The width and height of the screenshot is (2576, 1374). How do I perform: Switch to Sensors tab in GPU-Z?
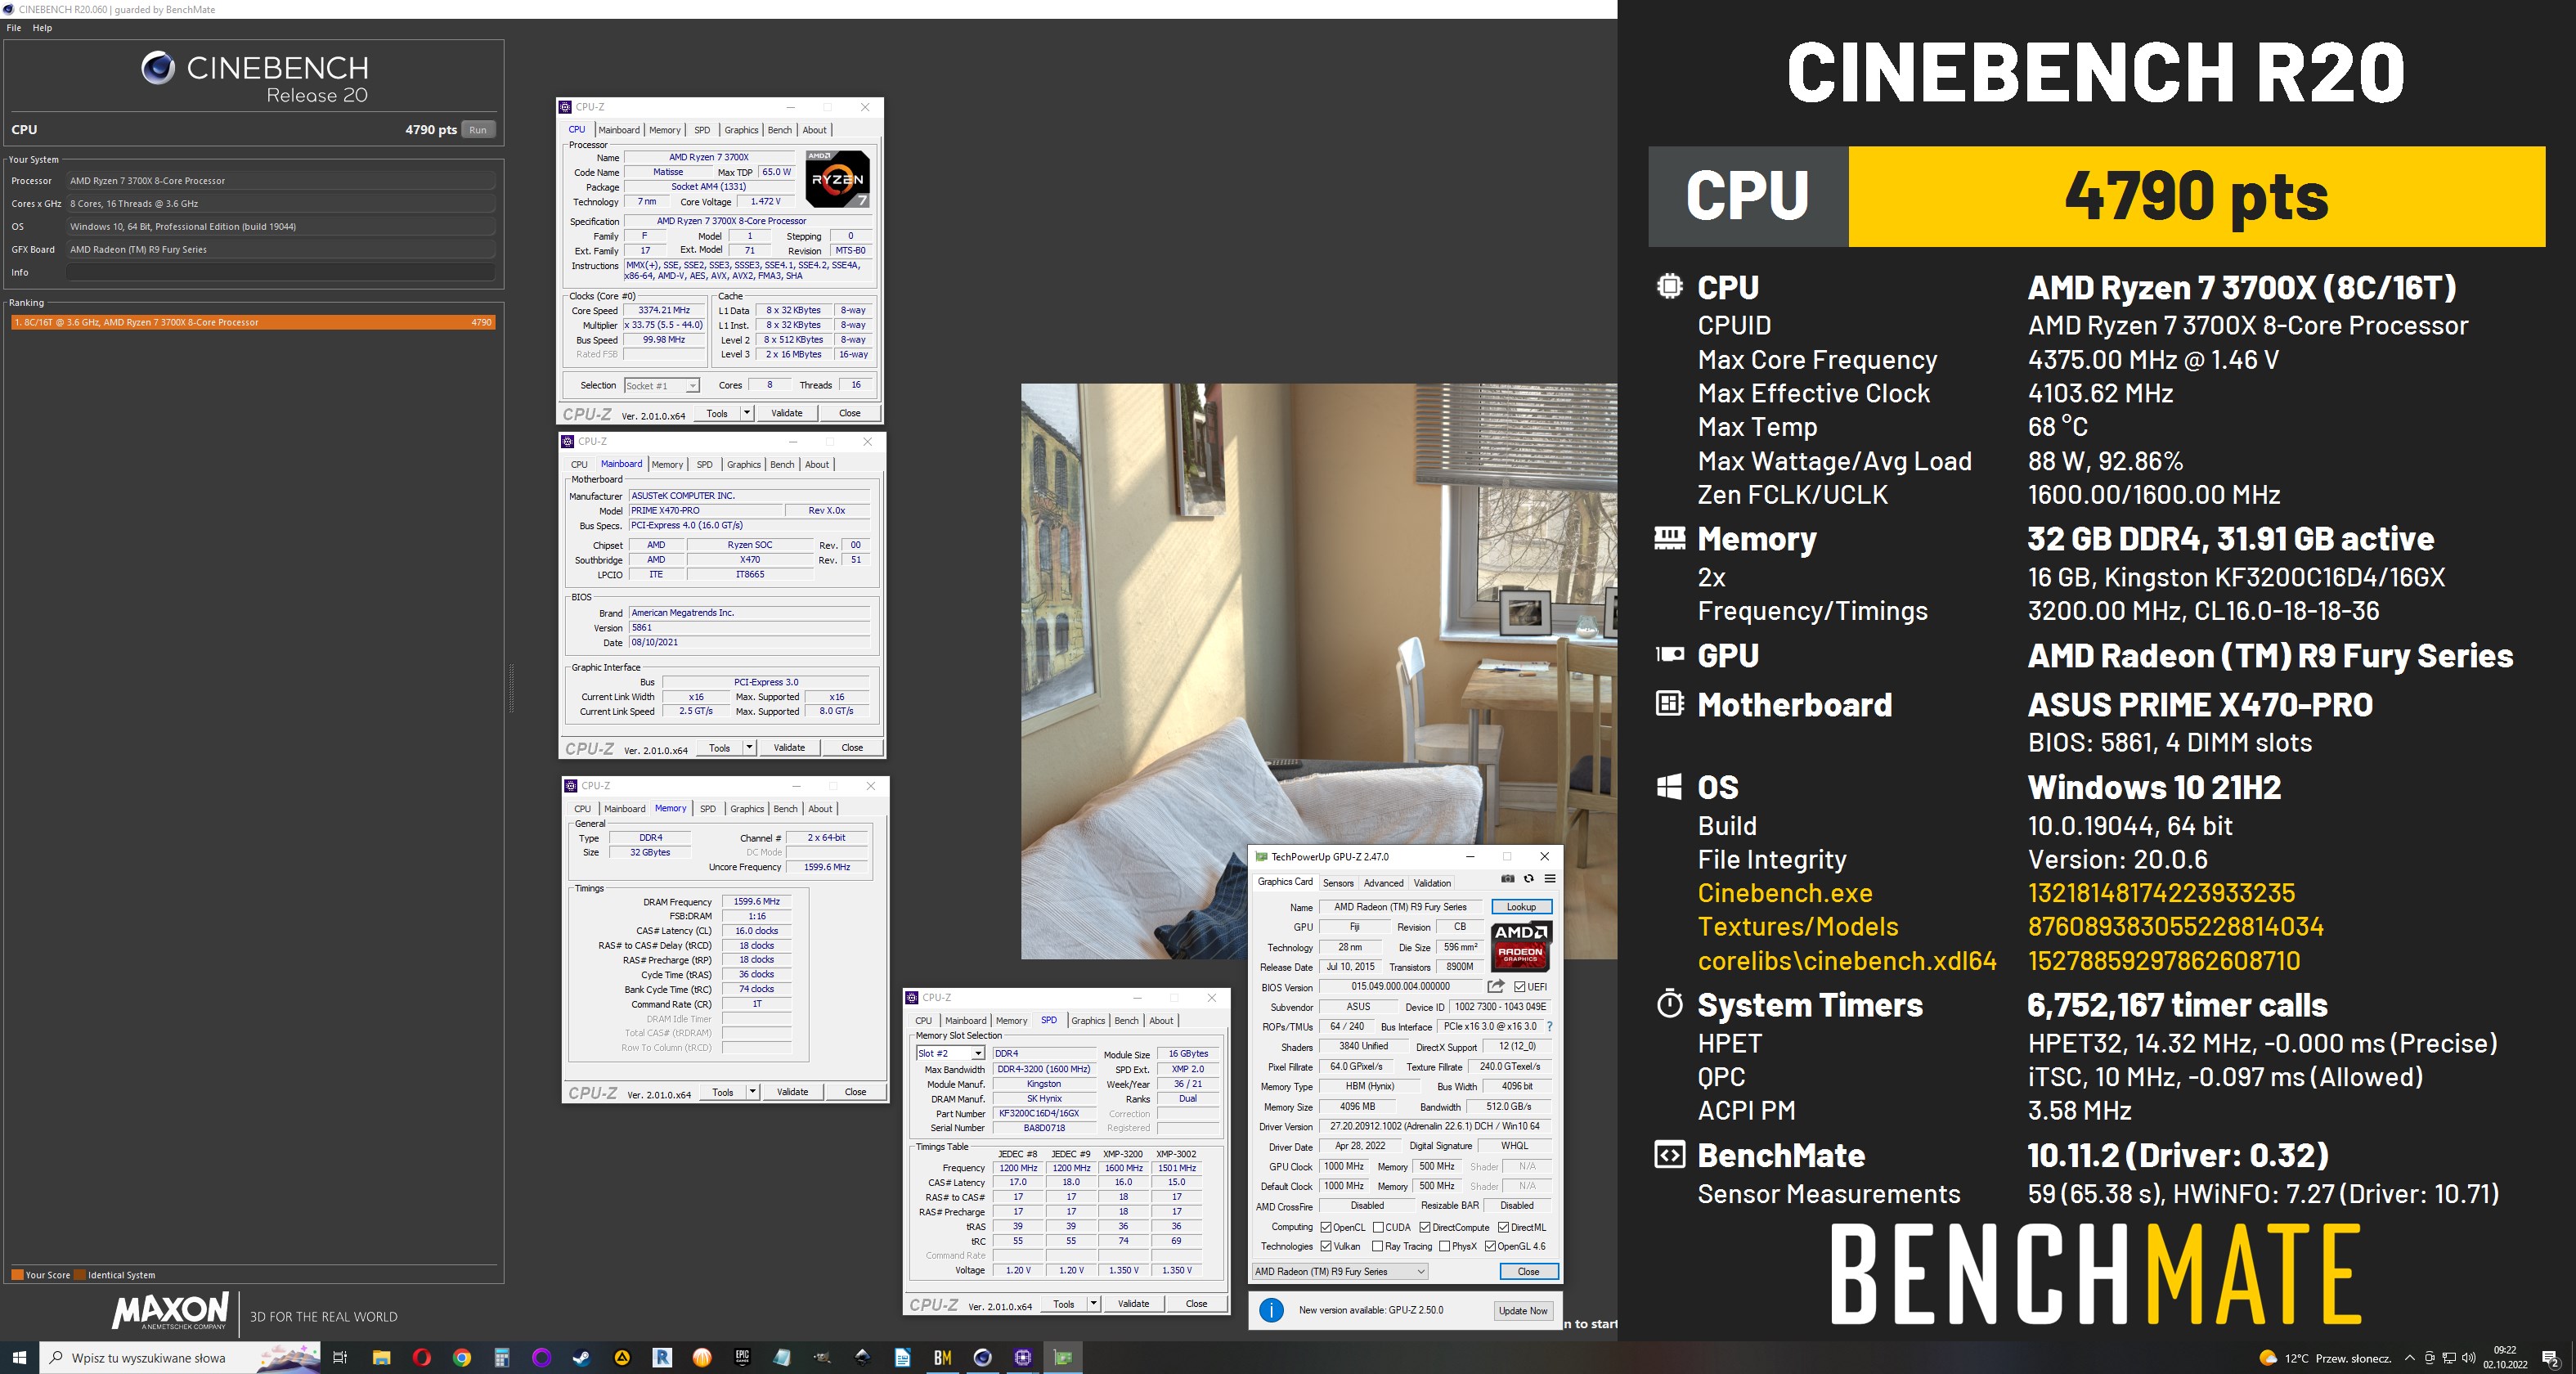(1338, 883)
